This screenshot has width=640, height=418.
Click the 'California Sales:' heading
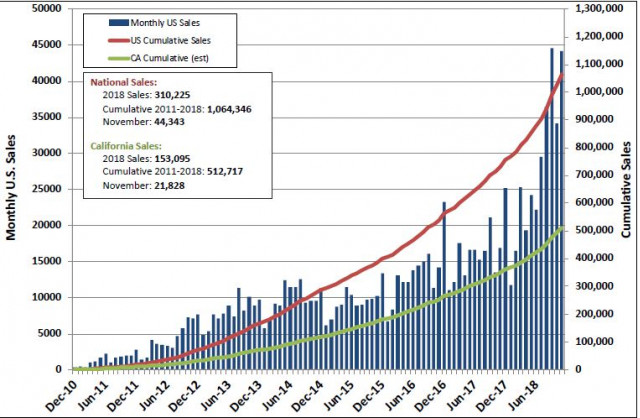point(126,146)
